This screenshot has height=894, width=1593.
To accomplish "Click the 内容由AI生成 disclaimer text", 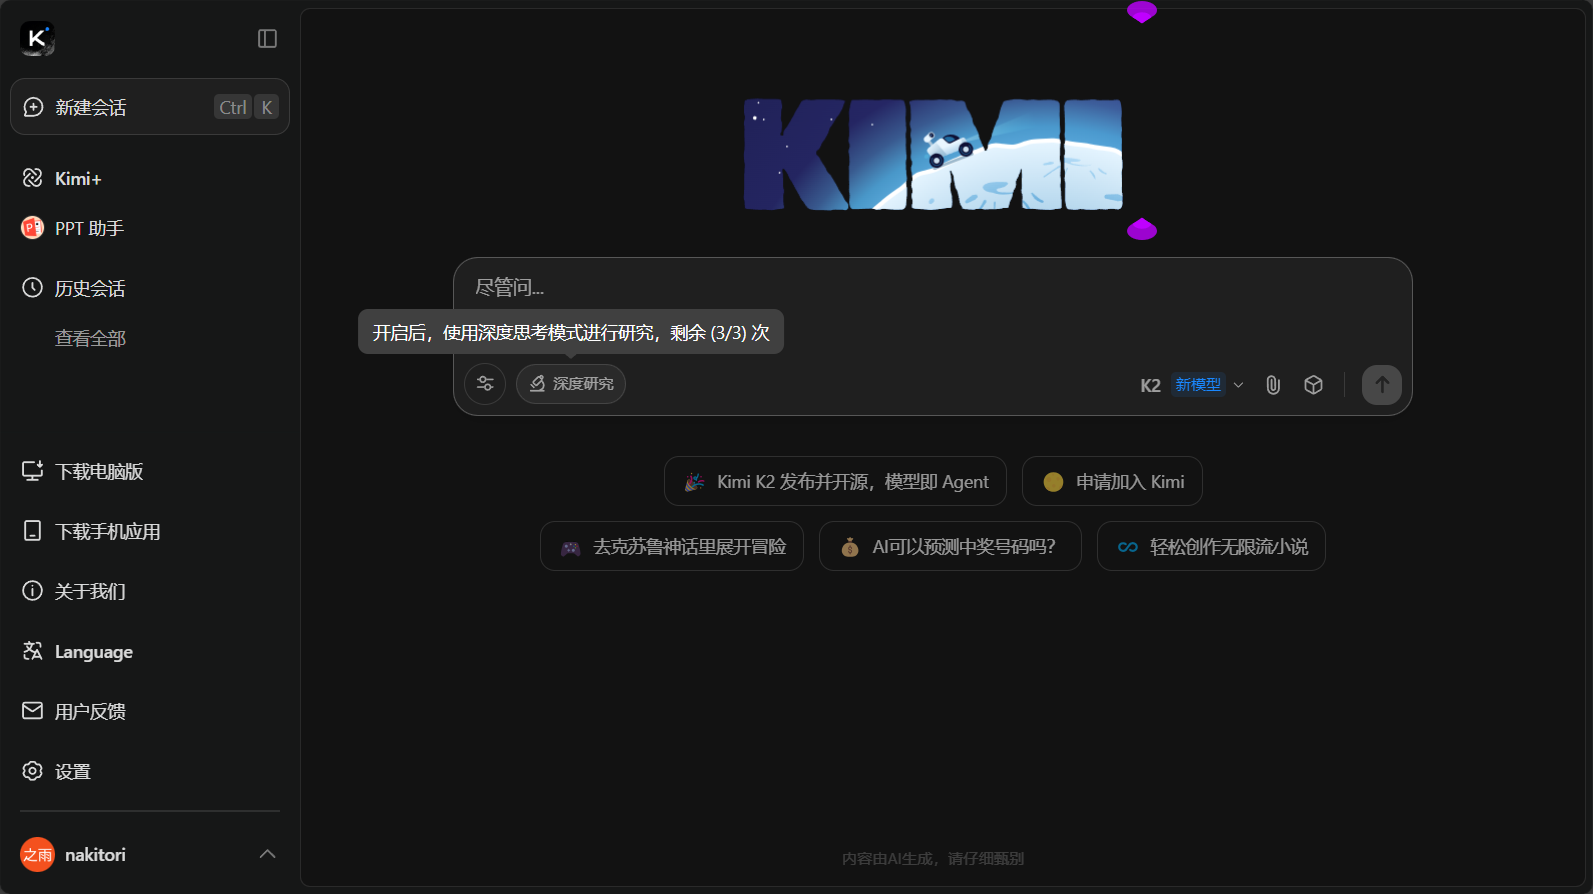I will click(933, 858).
